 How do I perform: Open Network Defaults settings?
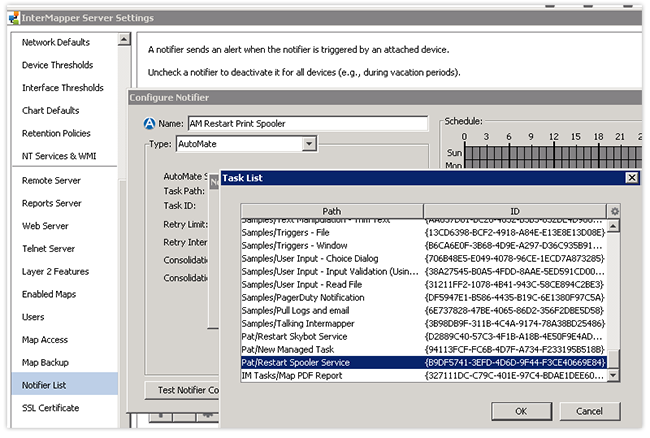pos(56,42)
